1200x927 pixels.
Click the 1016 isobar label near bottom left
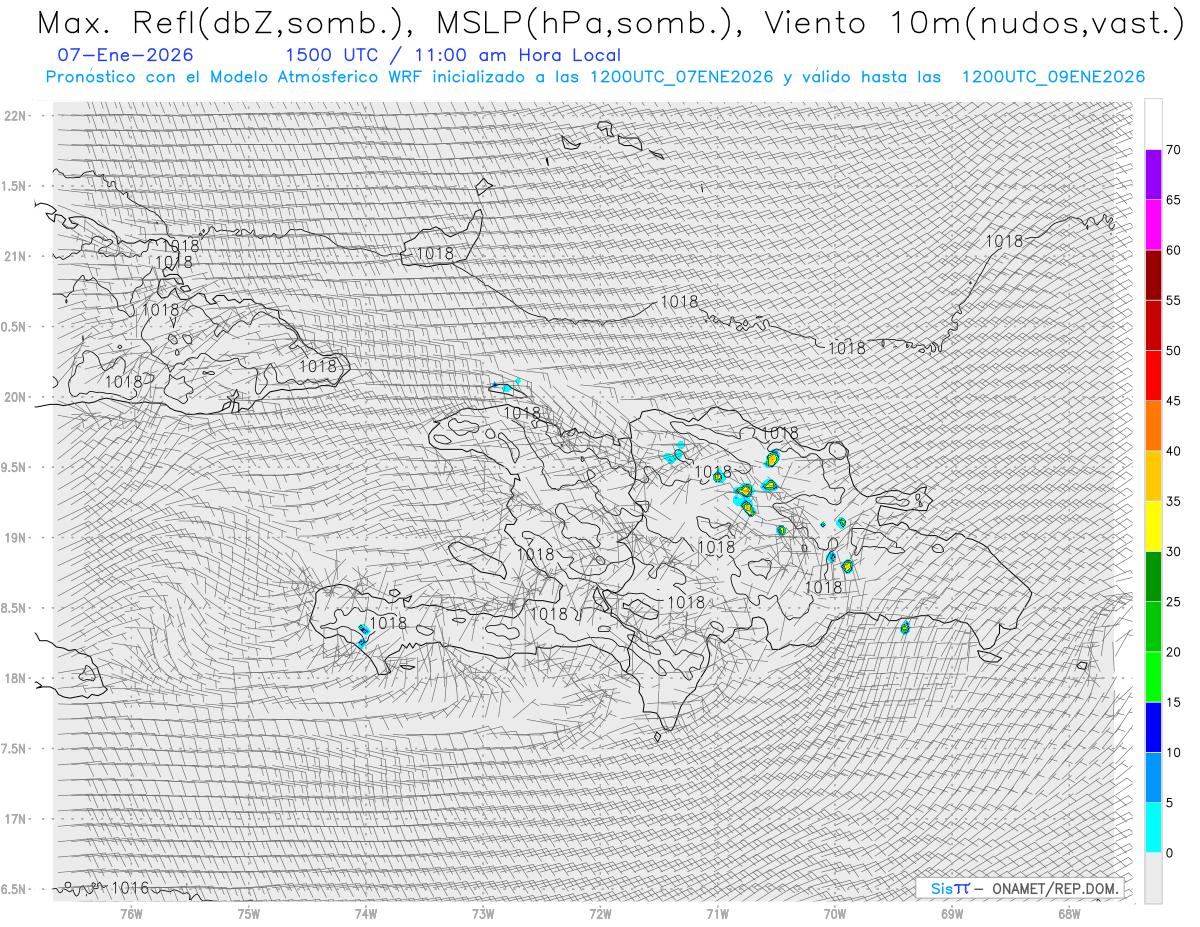[130, 887]
